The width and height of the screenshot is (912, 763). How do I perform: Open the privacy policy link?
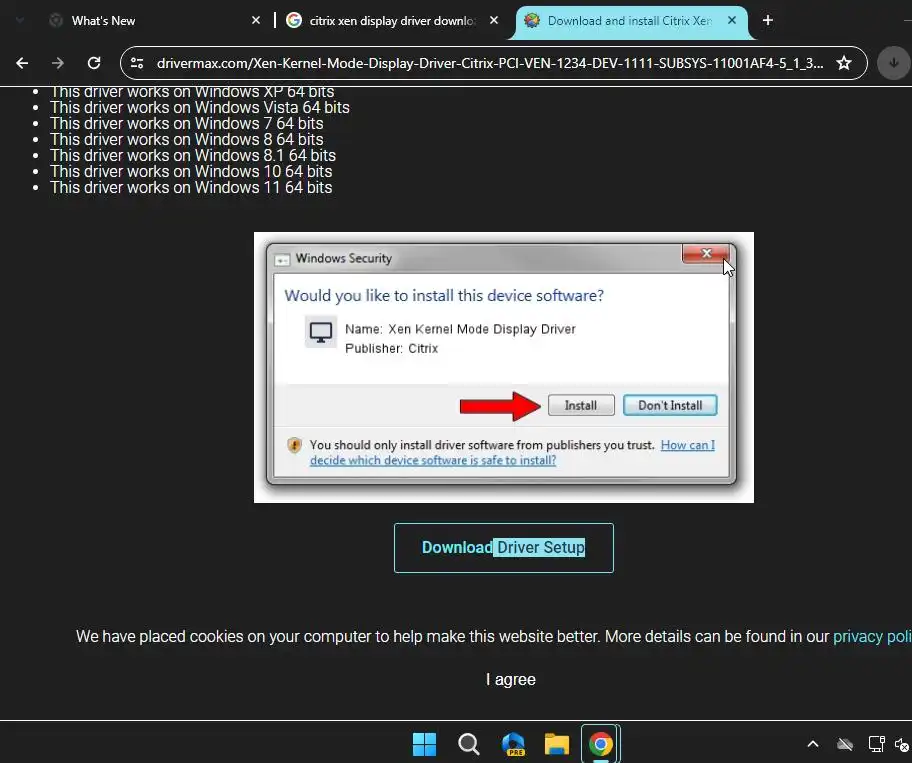[872, 636]
